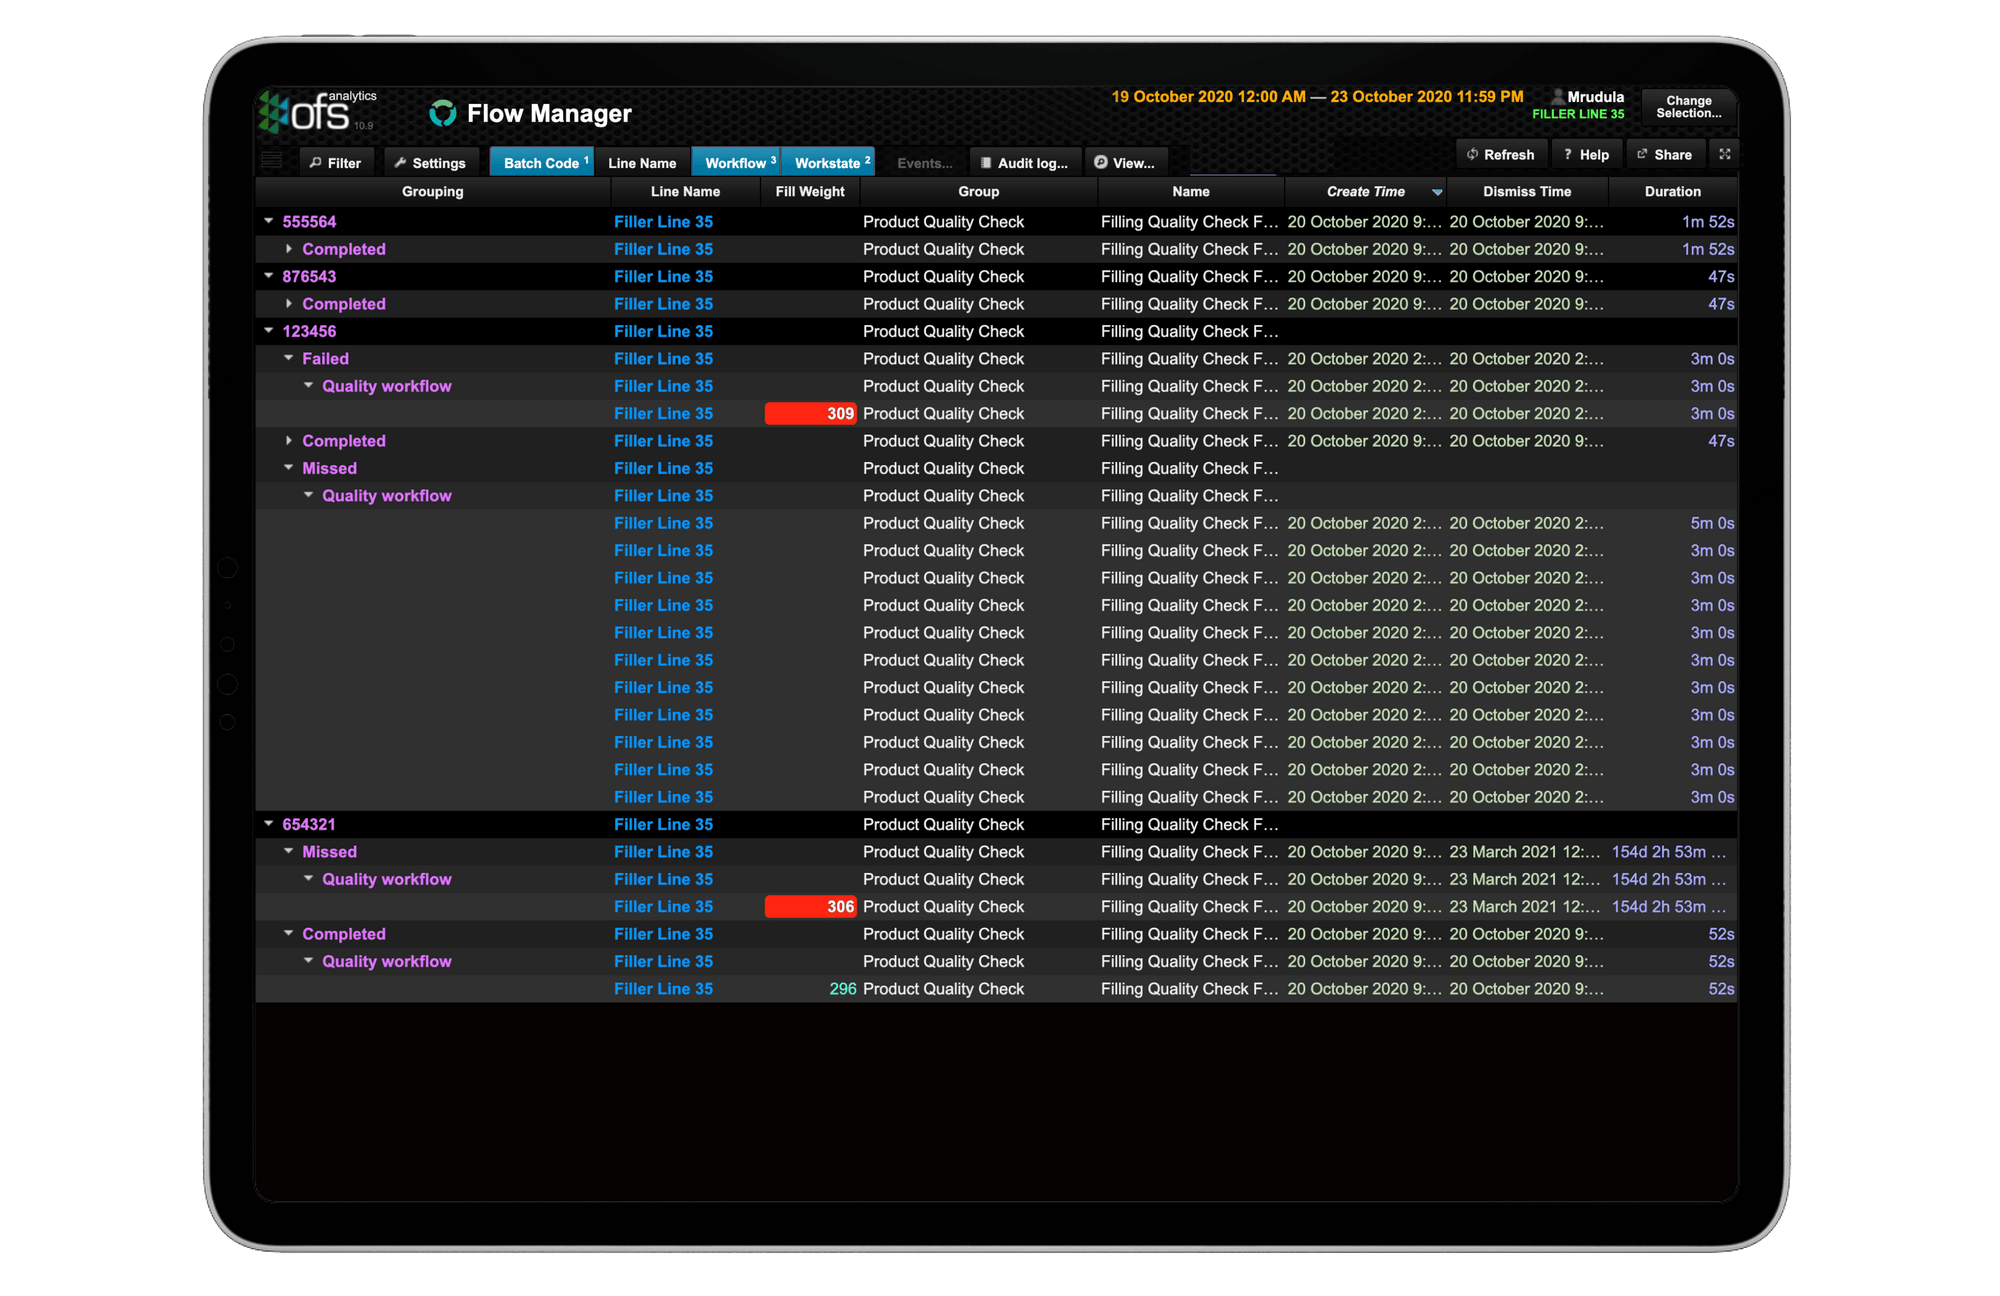Toggle the Workflow grouping filter
Image resolution: width=2000 pixels, height=1296 pixels.
735,161
